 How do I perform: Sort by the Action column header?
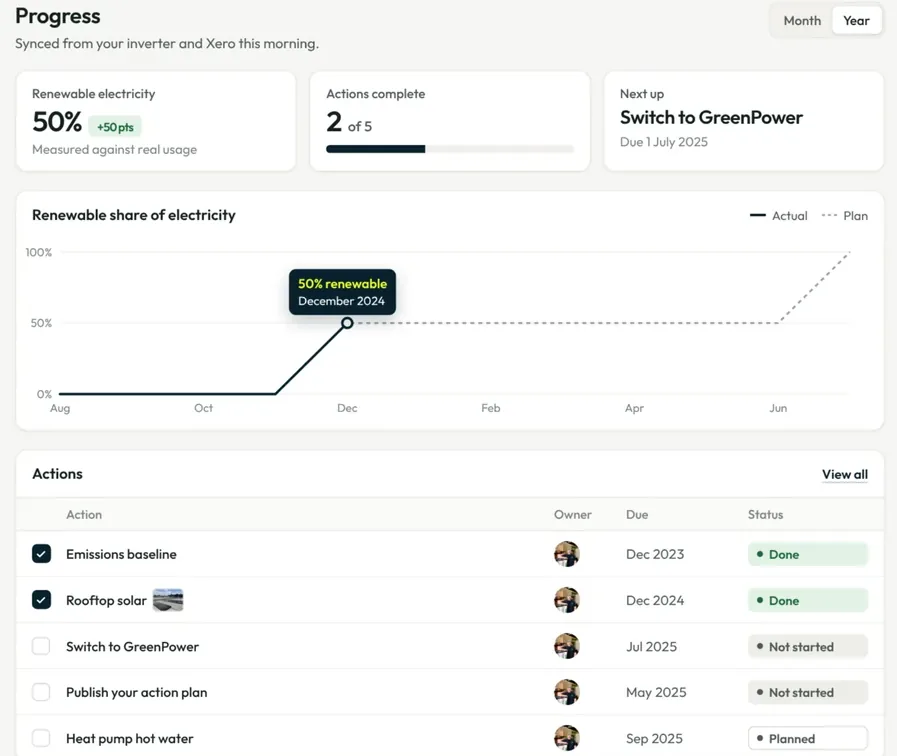(84, 515)
